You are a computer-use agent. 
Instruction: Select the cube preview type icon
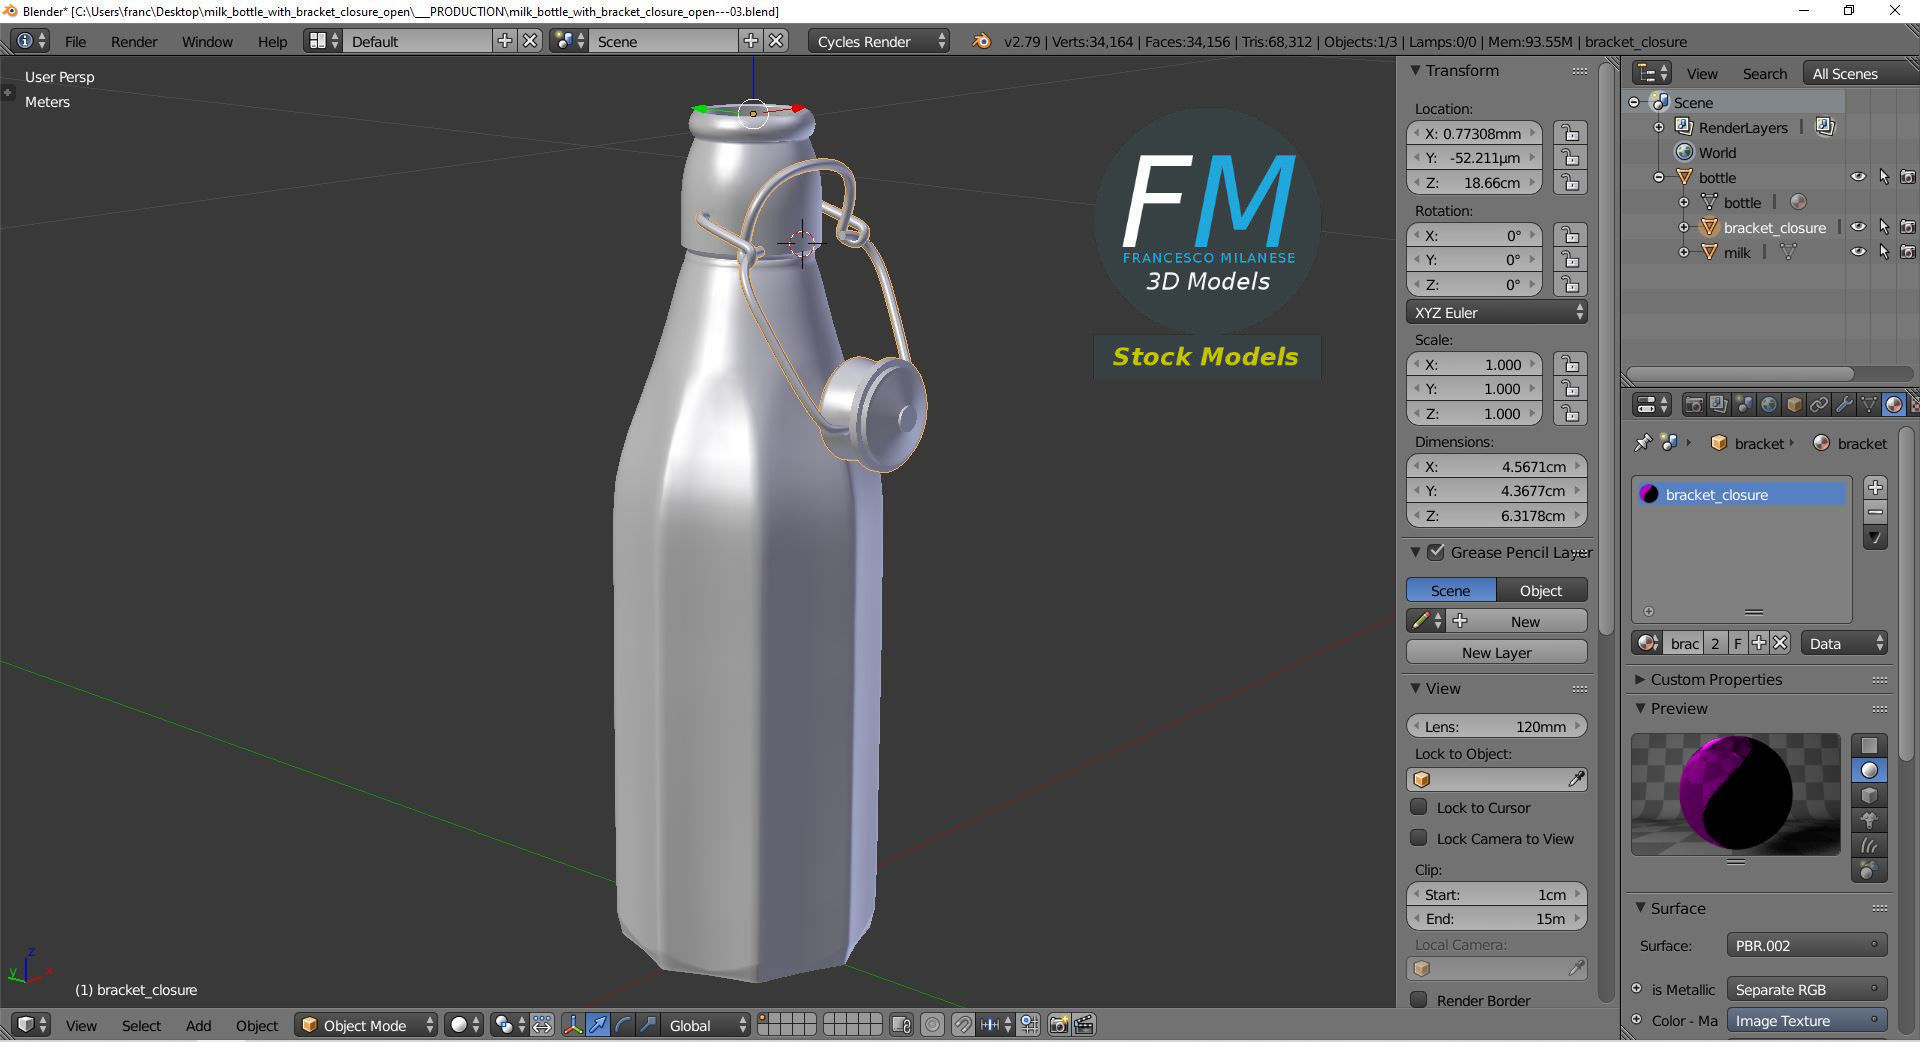pos(1869,796)
